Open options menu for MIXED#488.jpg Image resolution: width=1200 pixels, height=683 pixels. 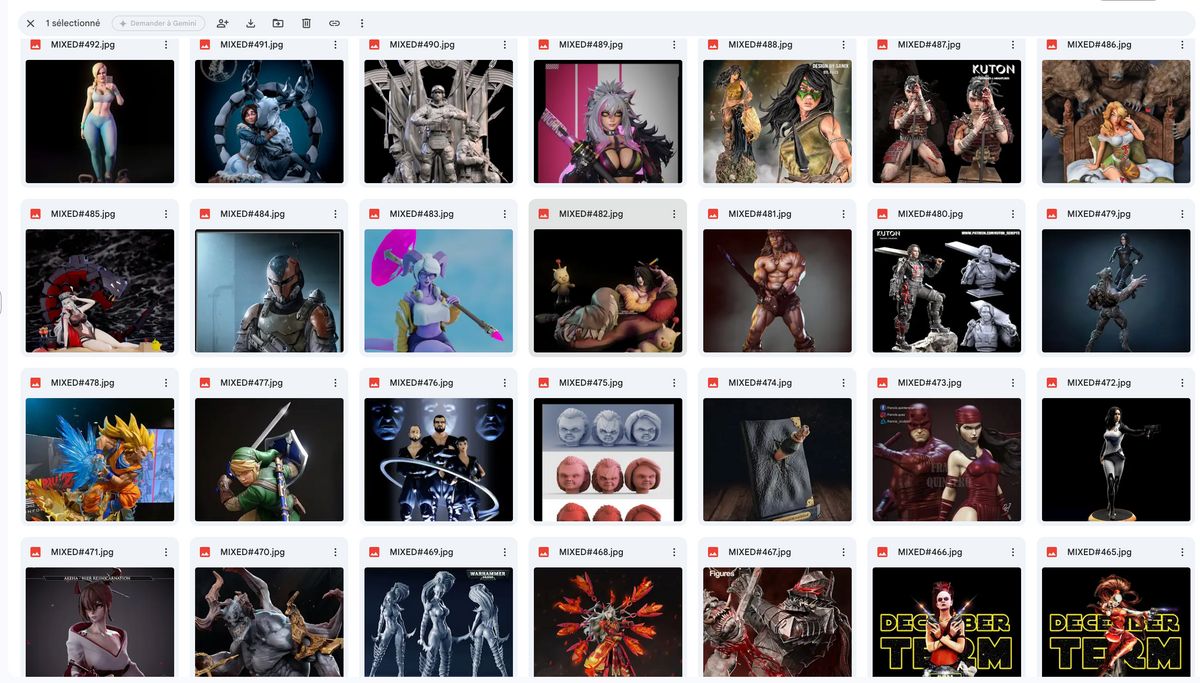click(x=844, y=45)
